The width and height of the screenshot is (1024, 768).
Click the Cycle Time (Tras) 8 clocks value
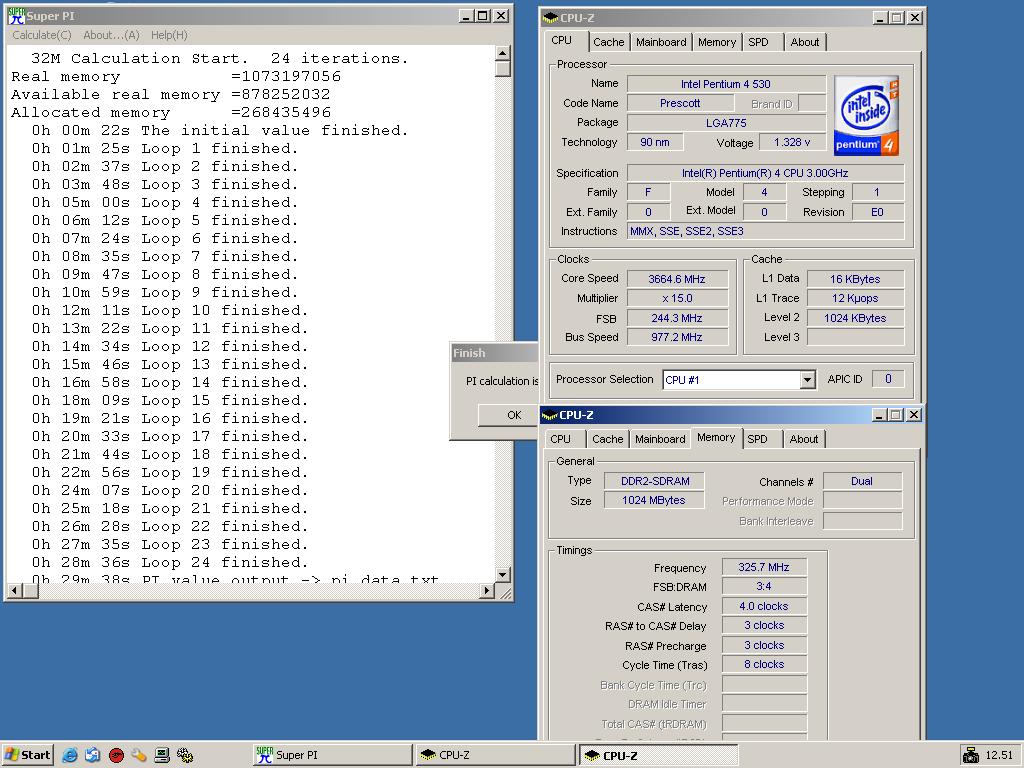(x=764, y=664)
